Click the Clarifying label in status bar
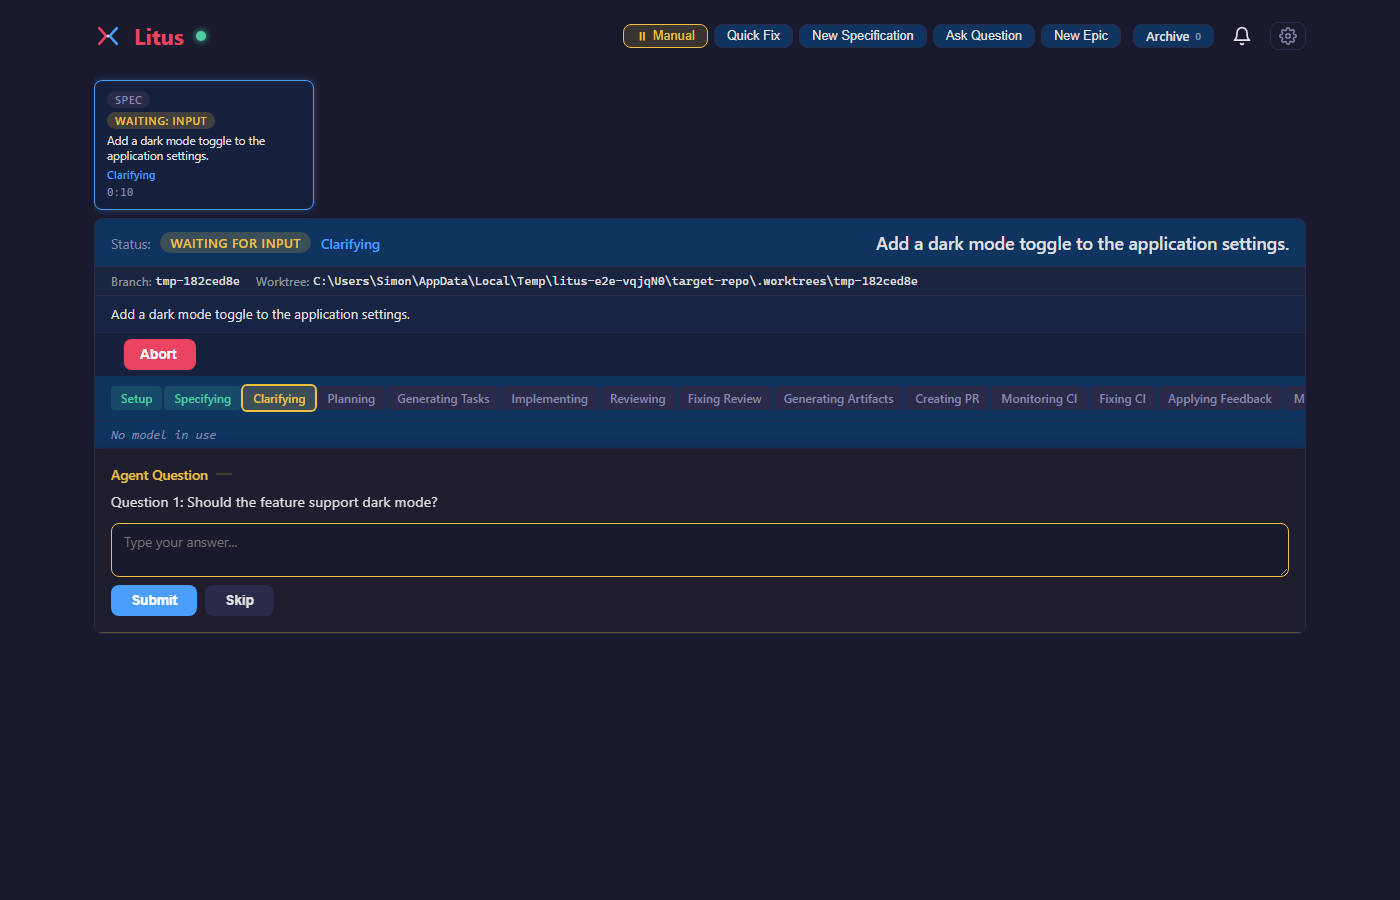 [x=350, y=244]
